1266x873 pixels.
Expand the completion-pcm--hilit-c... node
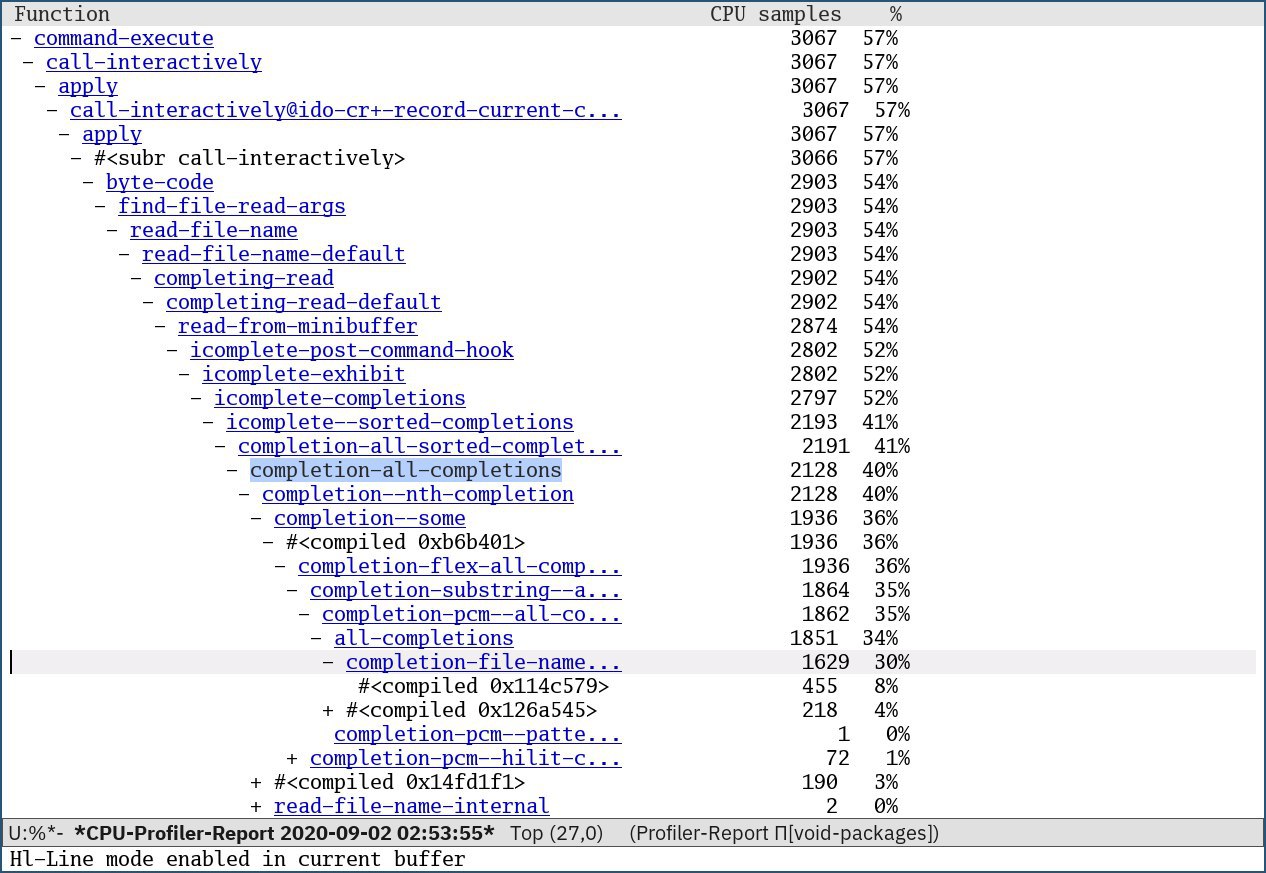tap(292, 758)
